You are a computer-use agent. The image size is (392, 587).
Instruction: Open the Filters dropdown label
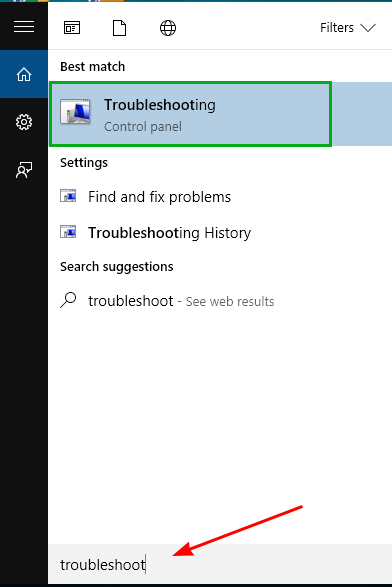click(x=337, y=28)
